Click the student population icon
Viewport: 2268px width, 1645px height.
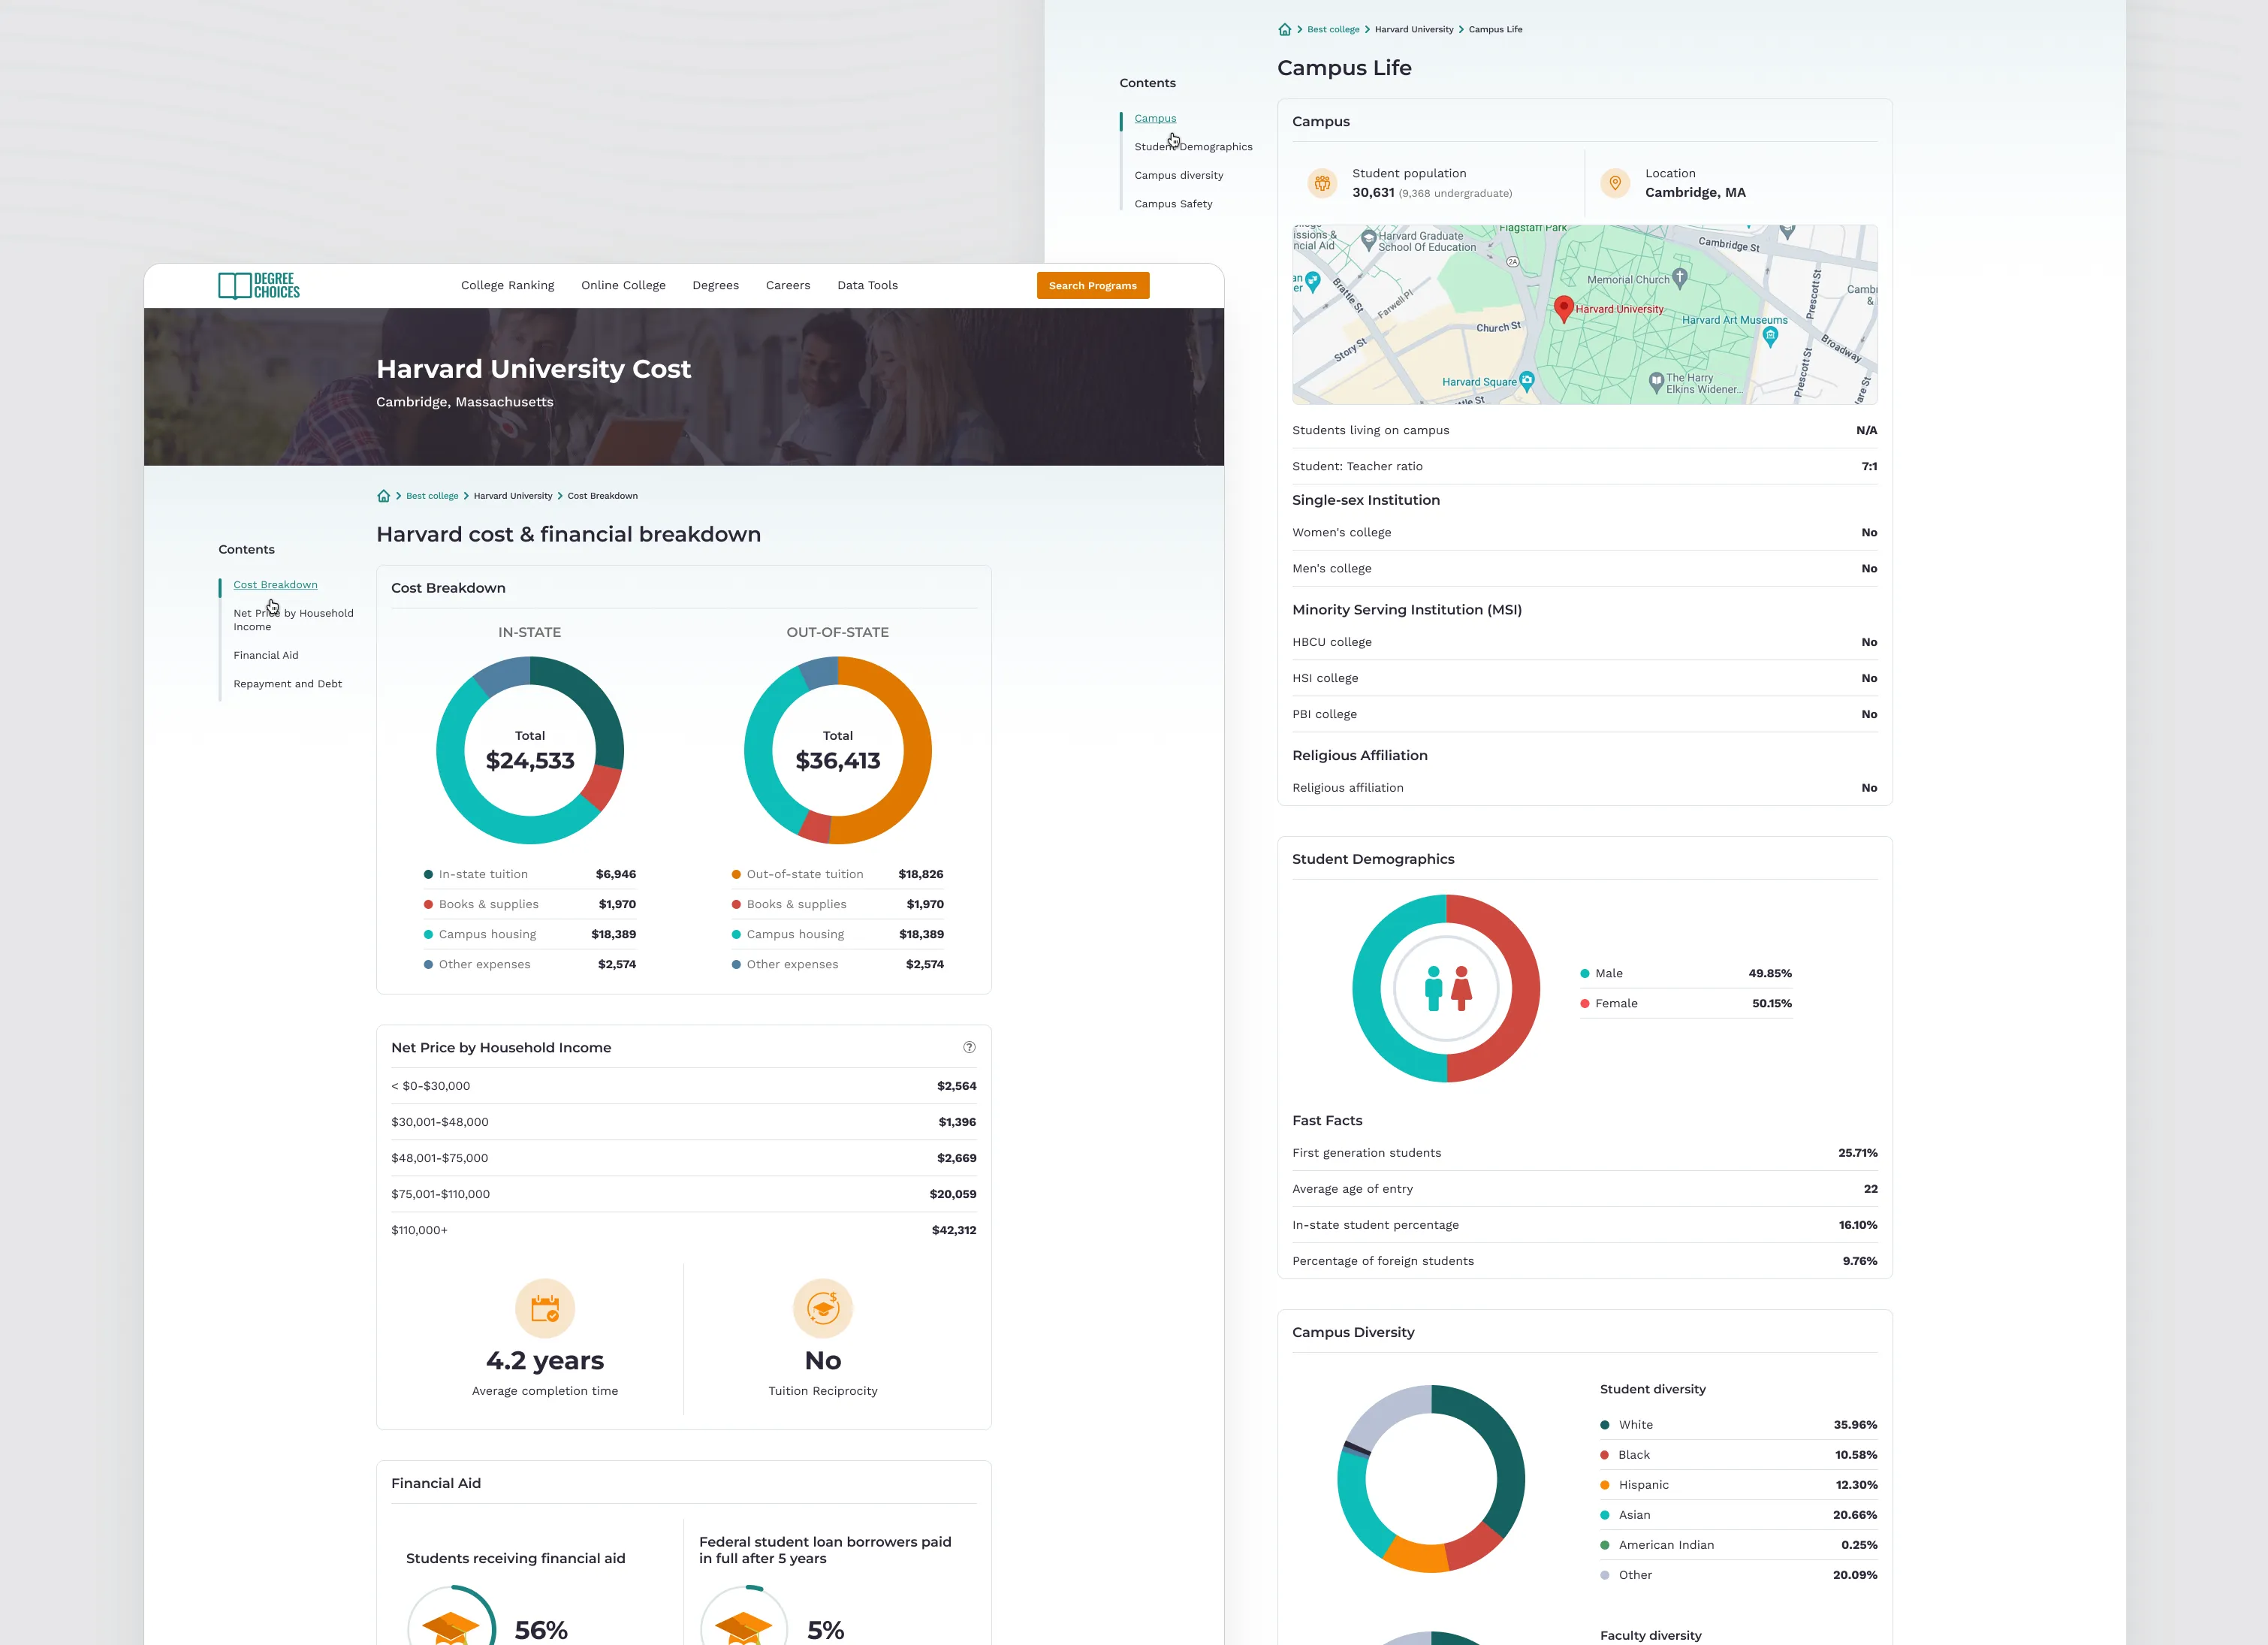[x=1322, y=183]
